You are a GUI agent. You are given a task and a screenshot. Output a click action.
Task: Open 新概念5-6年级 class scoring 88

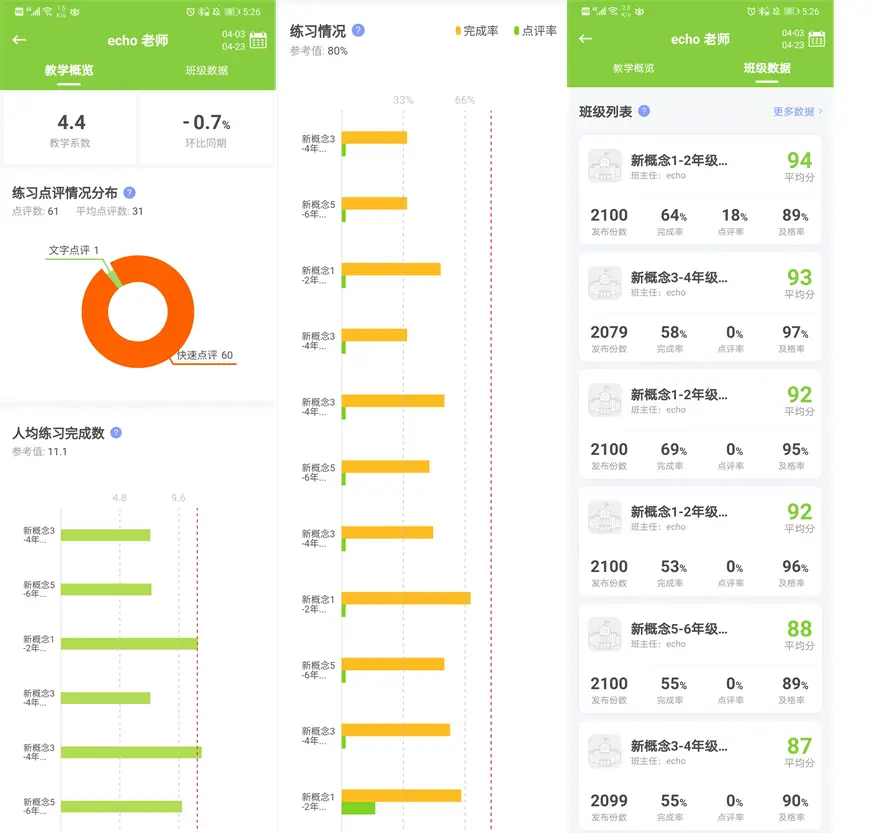point(700,658)
